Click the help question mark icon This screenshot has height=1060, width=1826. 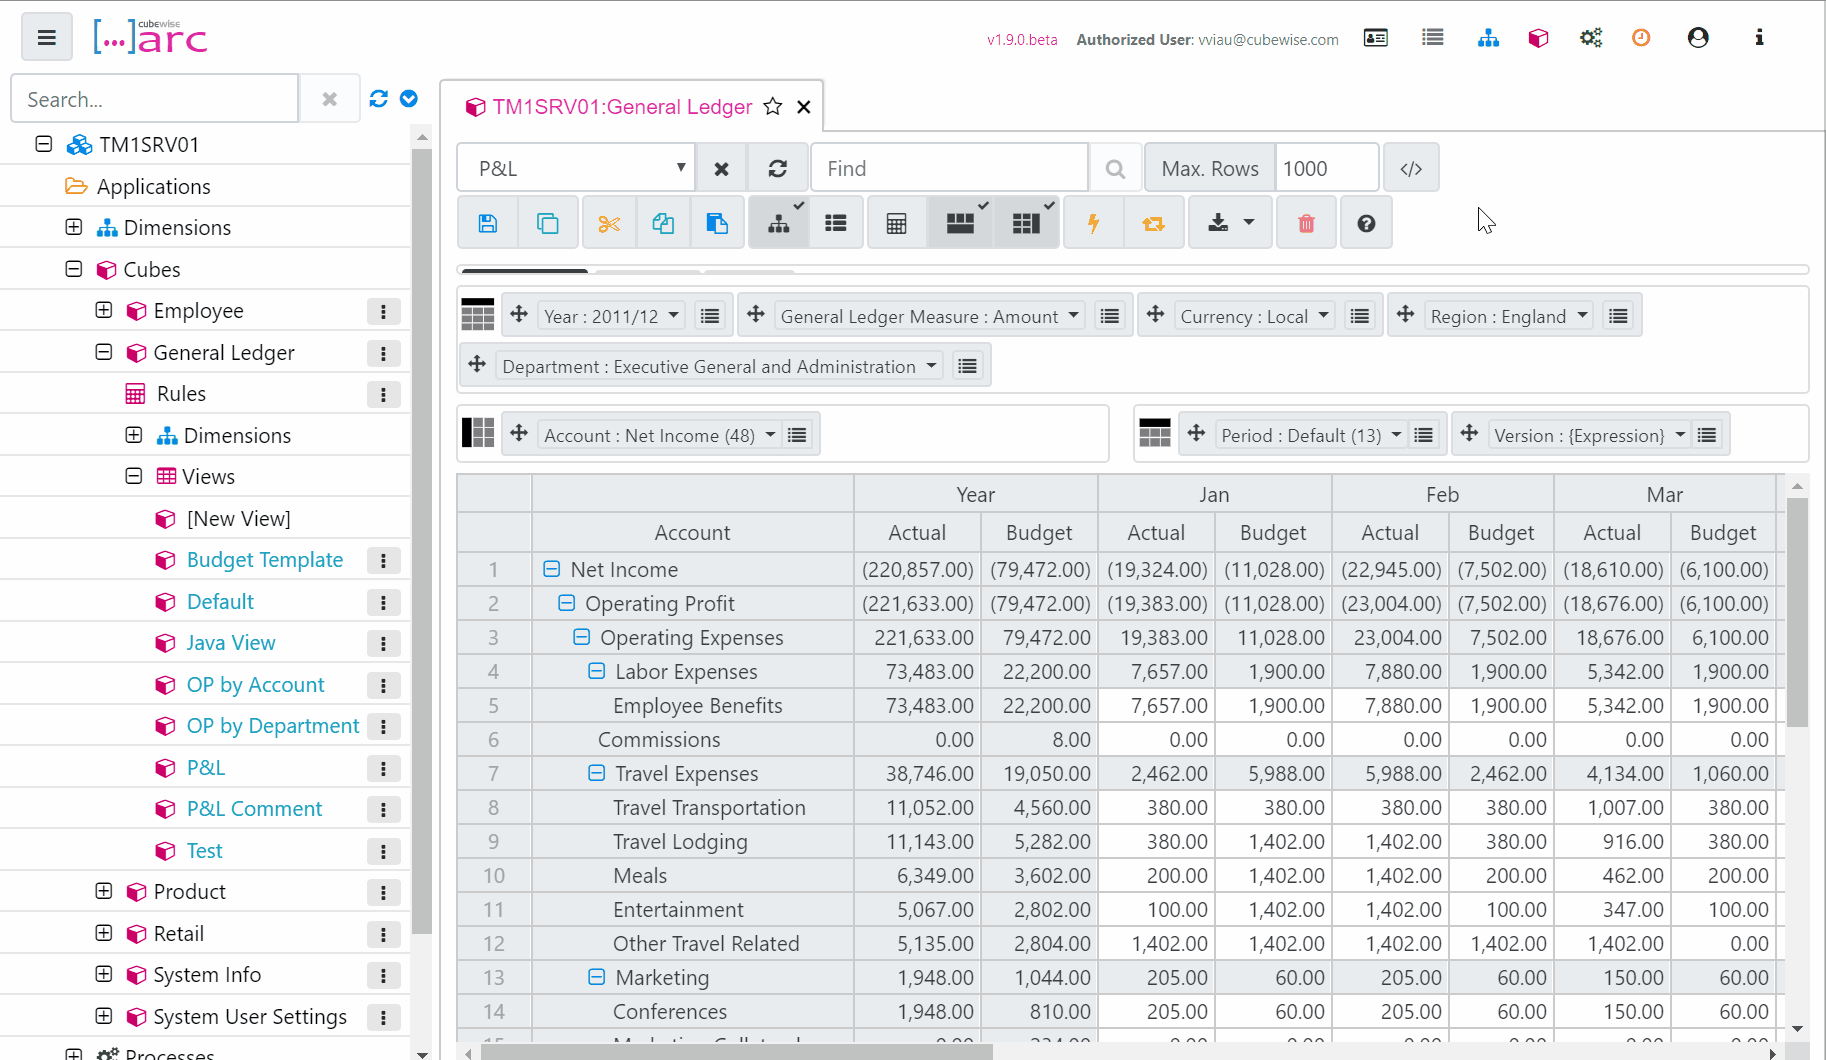pos(1366,224)
